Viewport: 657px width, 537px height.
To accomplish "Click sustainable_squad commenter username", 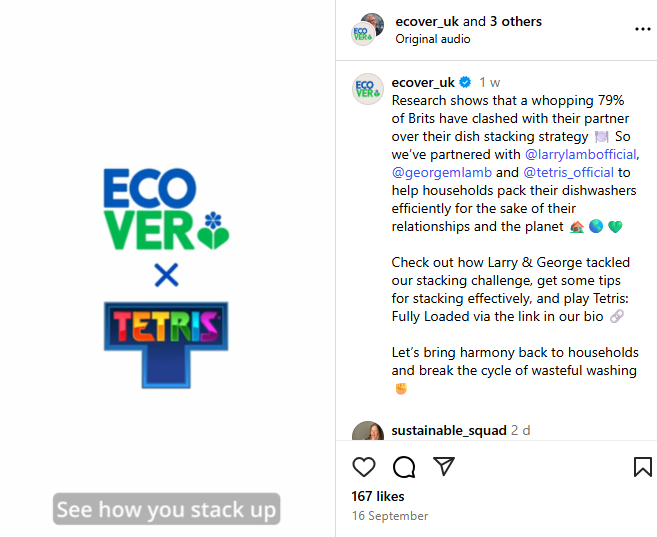I will [x=448, y=430].
